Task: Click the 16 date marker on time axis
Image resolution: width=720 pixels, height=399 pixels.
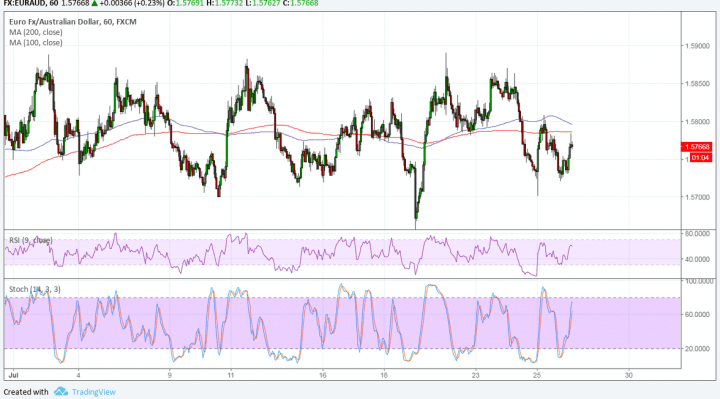Action: click(323, 375)
